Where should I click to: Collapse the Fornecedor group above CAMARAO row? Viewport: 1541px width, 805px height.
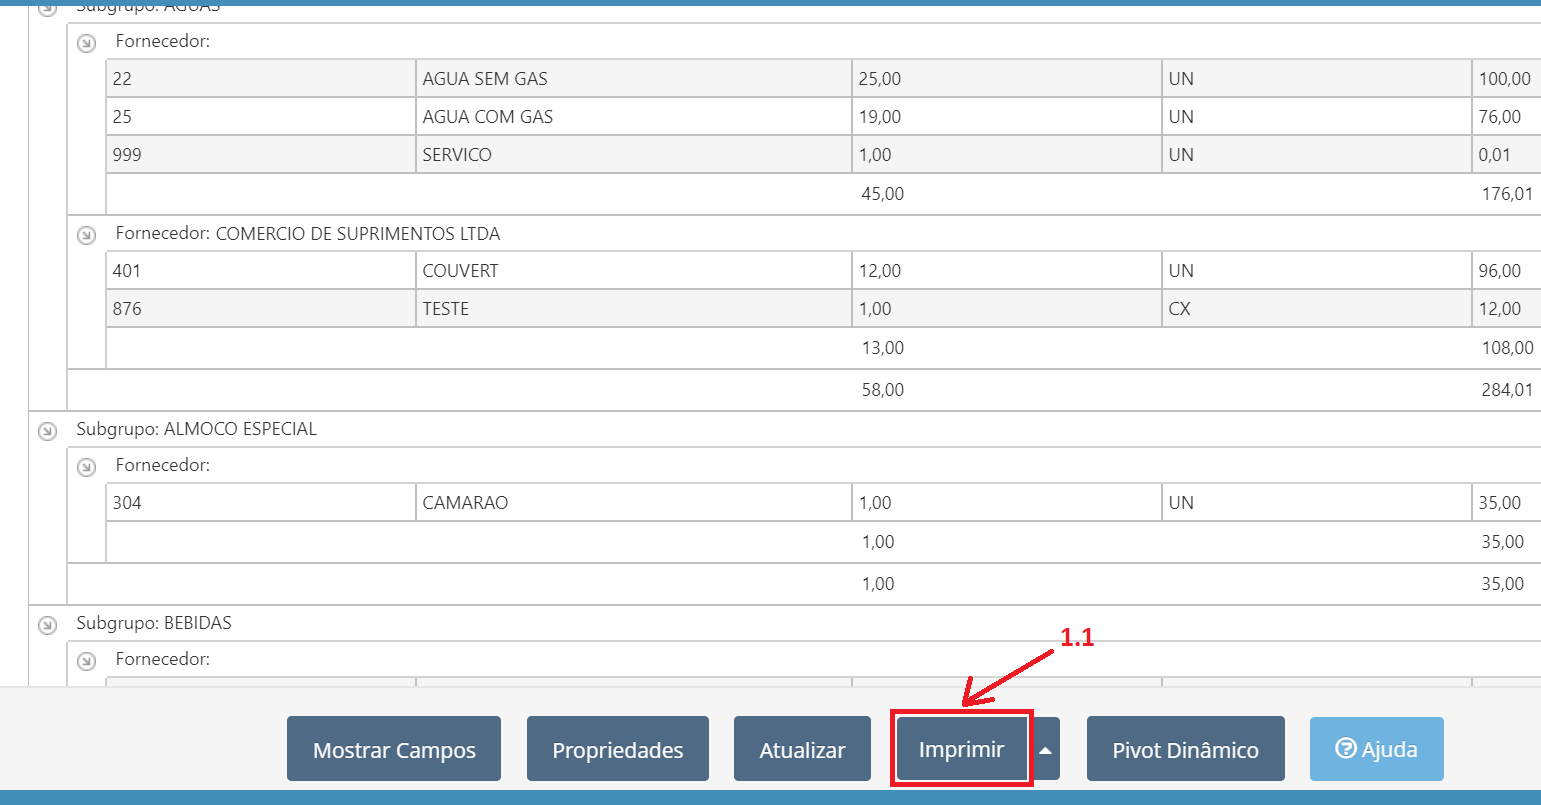[86, 467]
